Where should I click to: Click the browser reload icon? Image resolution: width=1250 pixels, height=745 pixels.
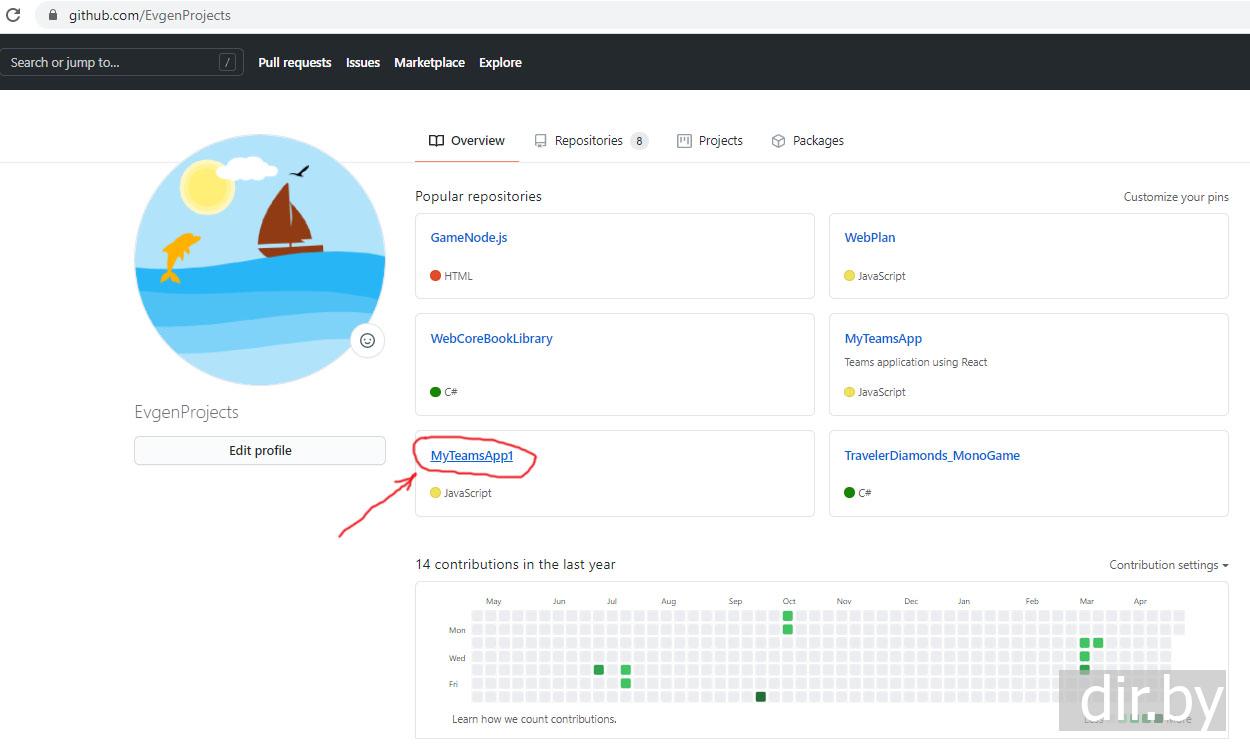(x=13, y=15)
